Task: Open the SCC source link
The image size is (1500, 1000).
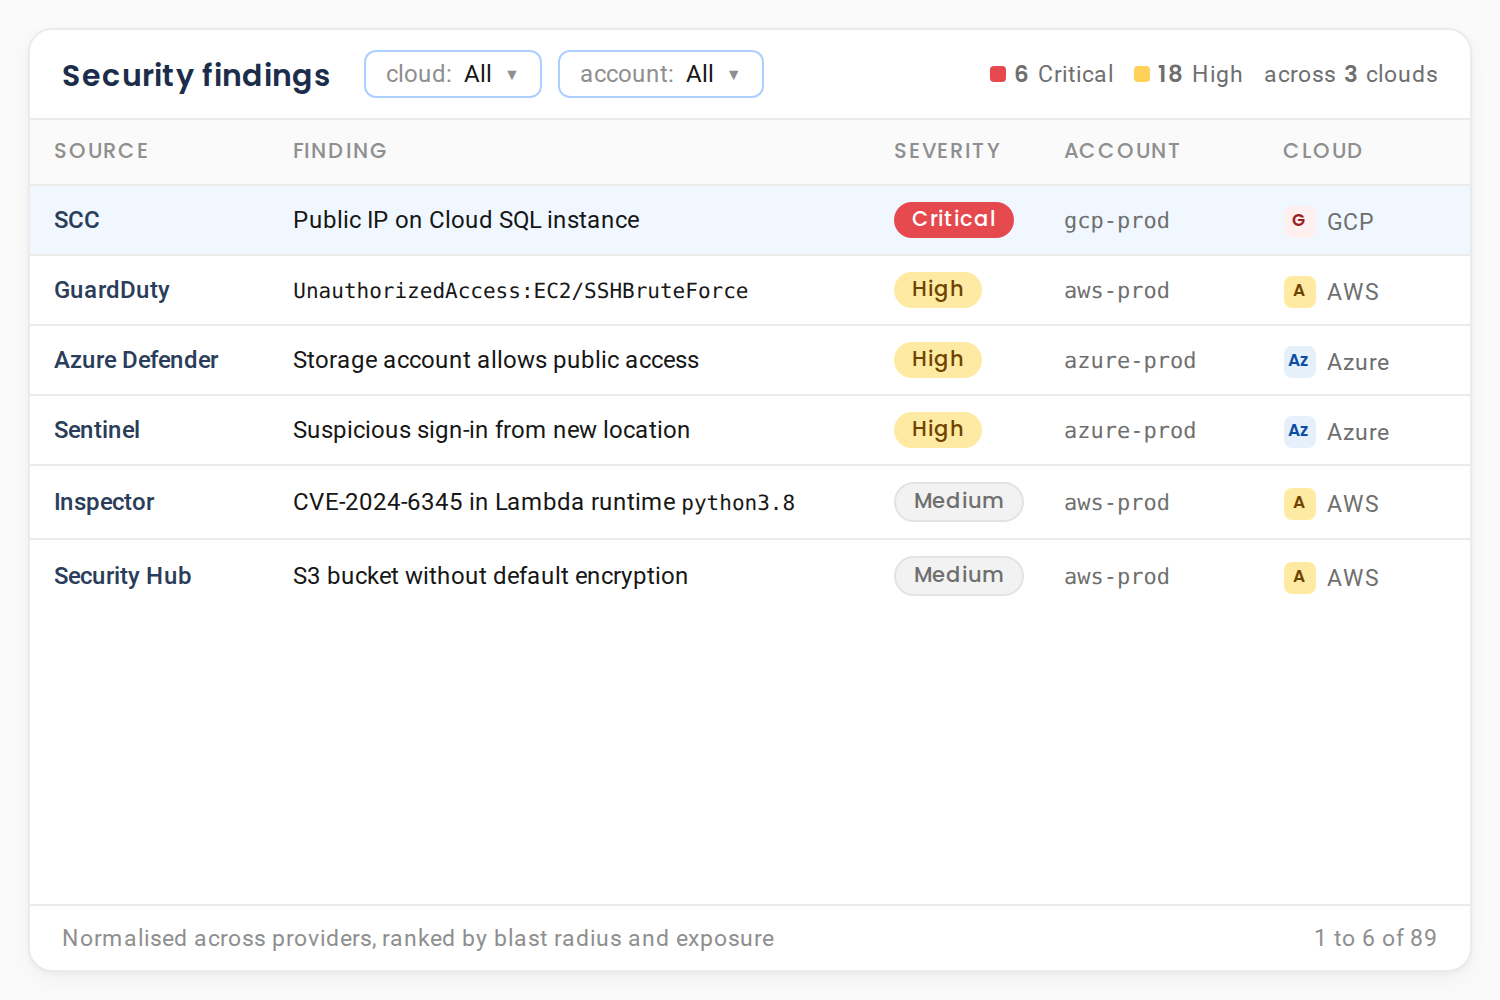Action: click(x=77, y=220)
